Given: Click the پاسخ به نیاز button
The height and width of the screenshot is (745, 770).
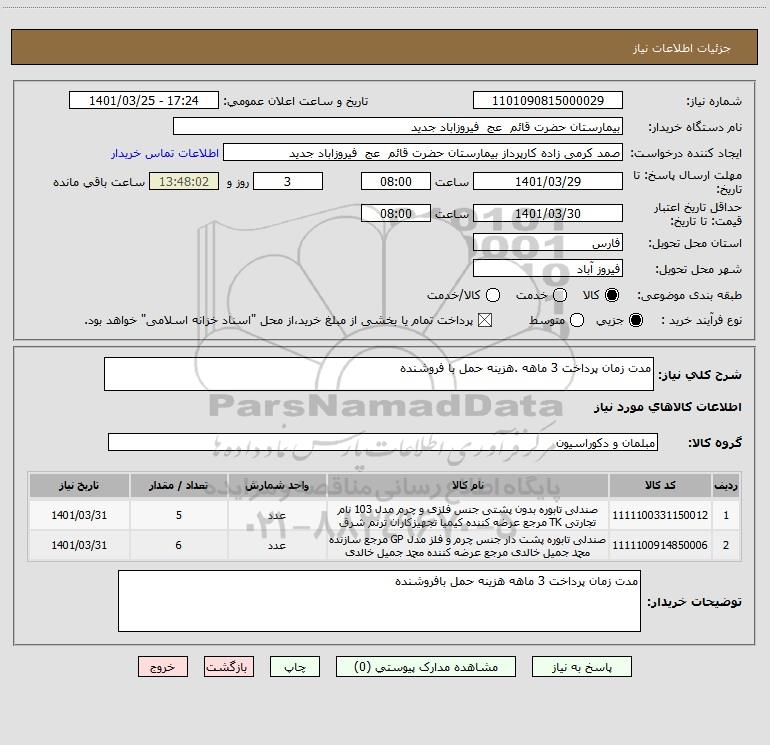Looking at the screenshot, I should point(581,667).
